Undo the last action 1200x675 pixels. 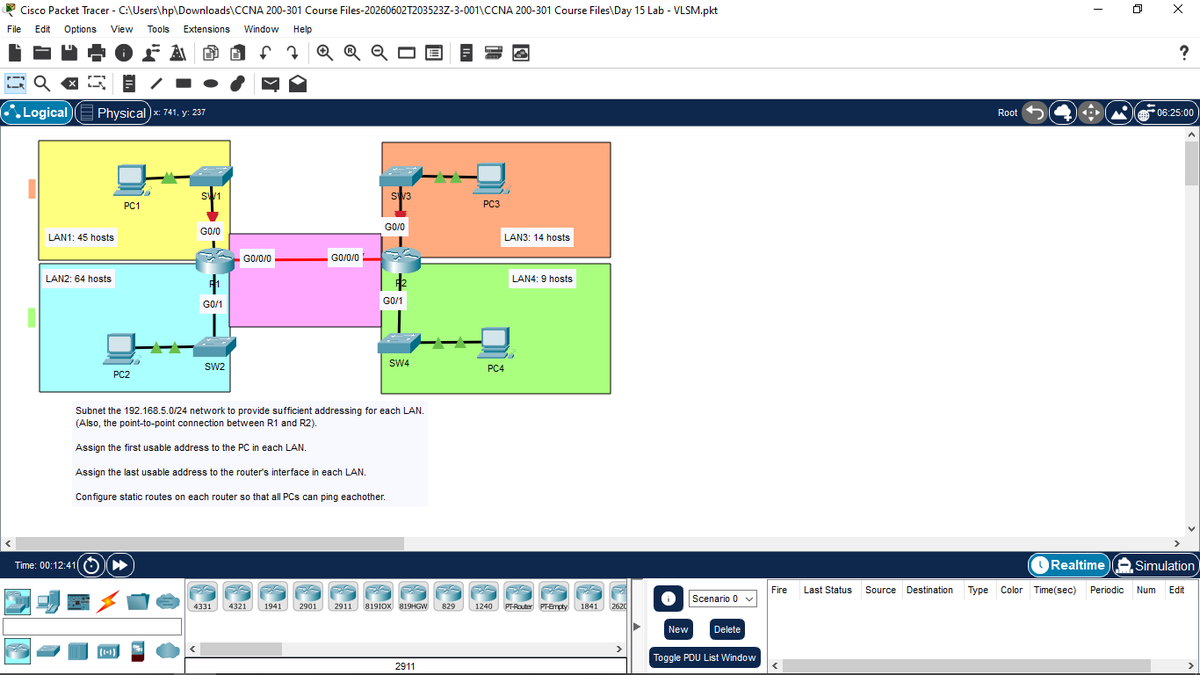(265, 53)
